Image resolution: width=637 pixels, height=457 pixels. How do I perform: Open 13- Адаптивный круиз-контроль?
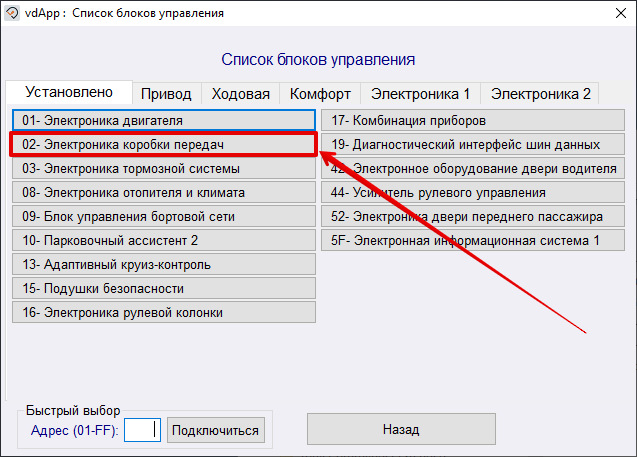click(164, 264)
